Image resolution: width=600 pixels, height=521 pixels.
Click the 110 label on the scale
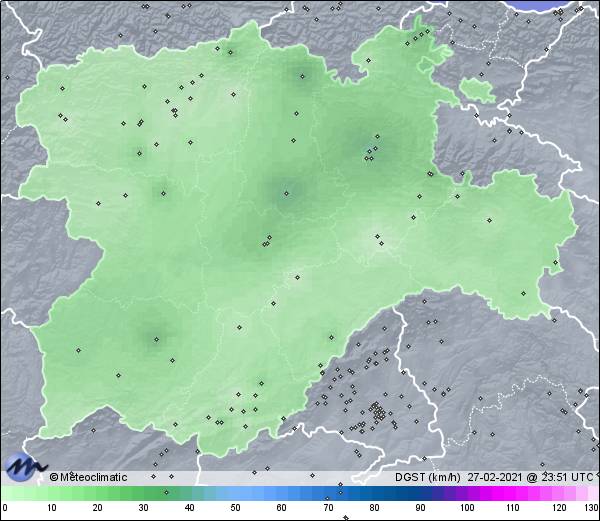pyautogui.click(x=513, y=508)
